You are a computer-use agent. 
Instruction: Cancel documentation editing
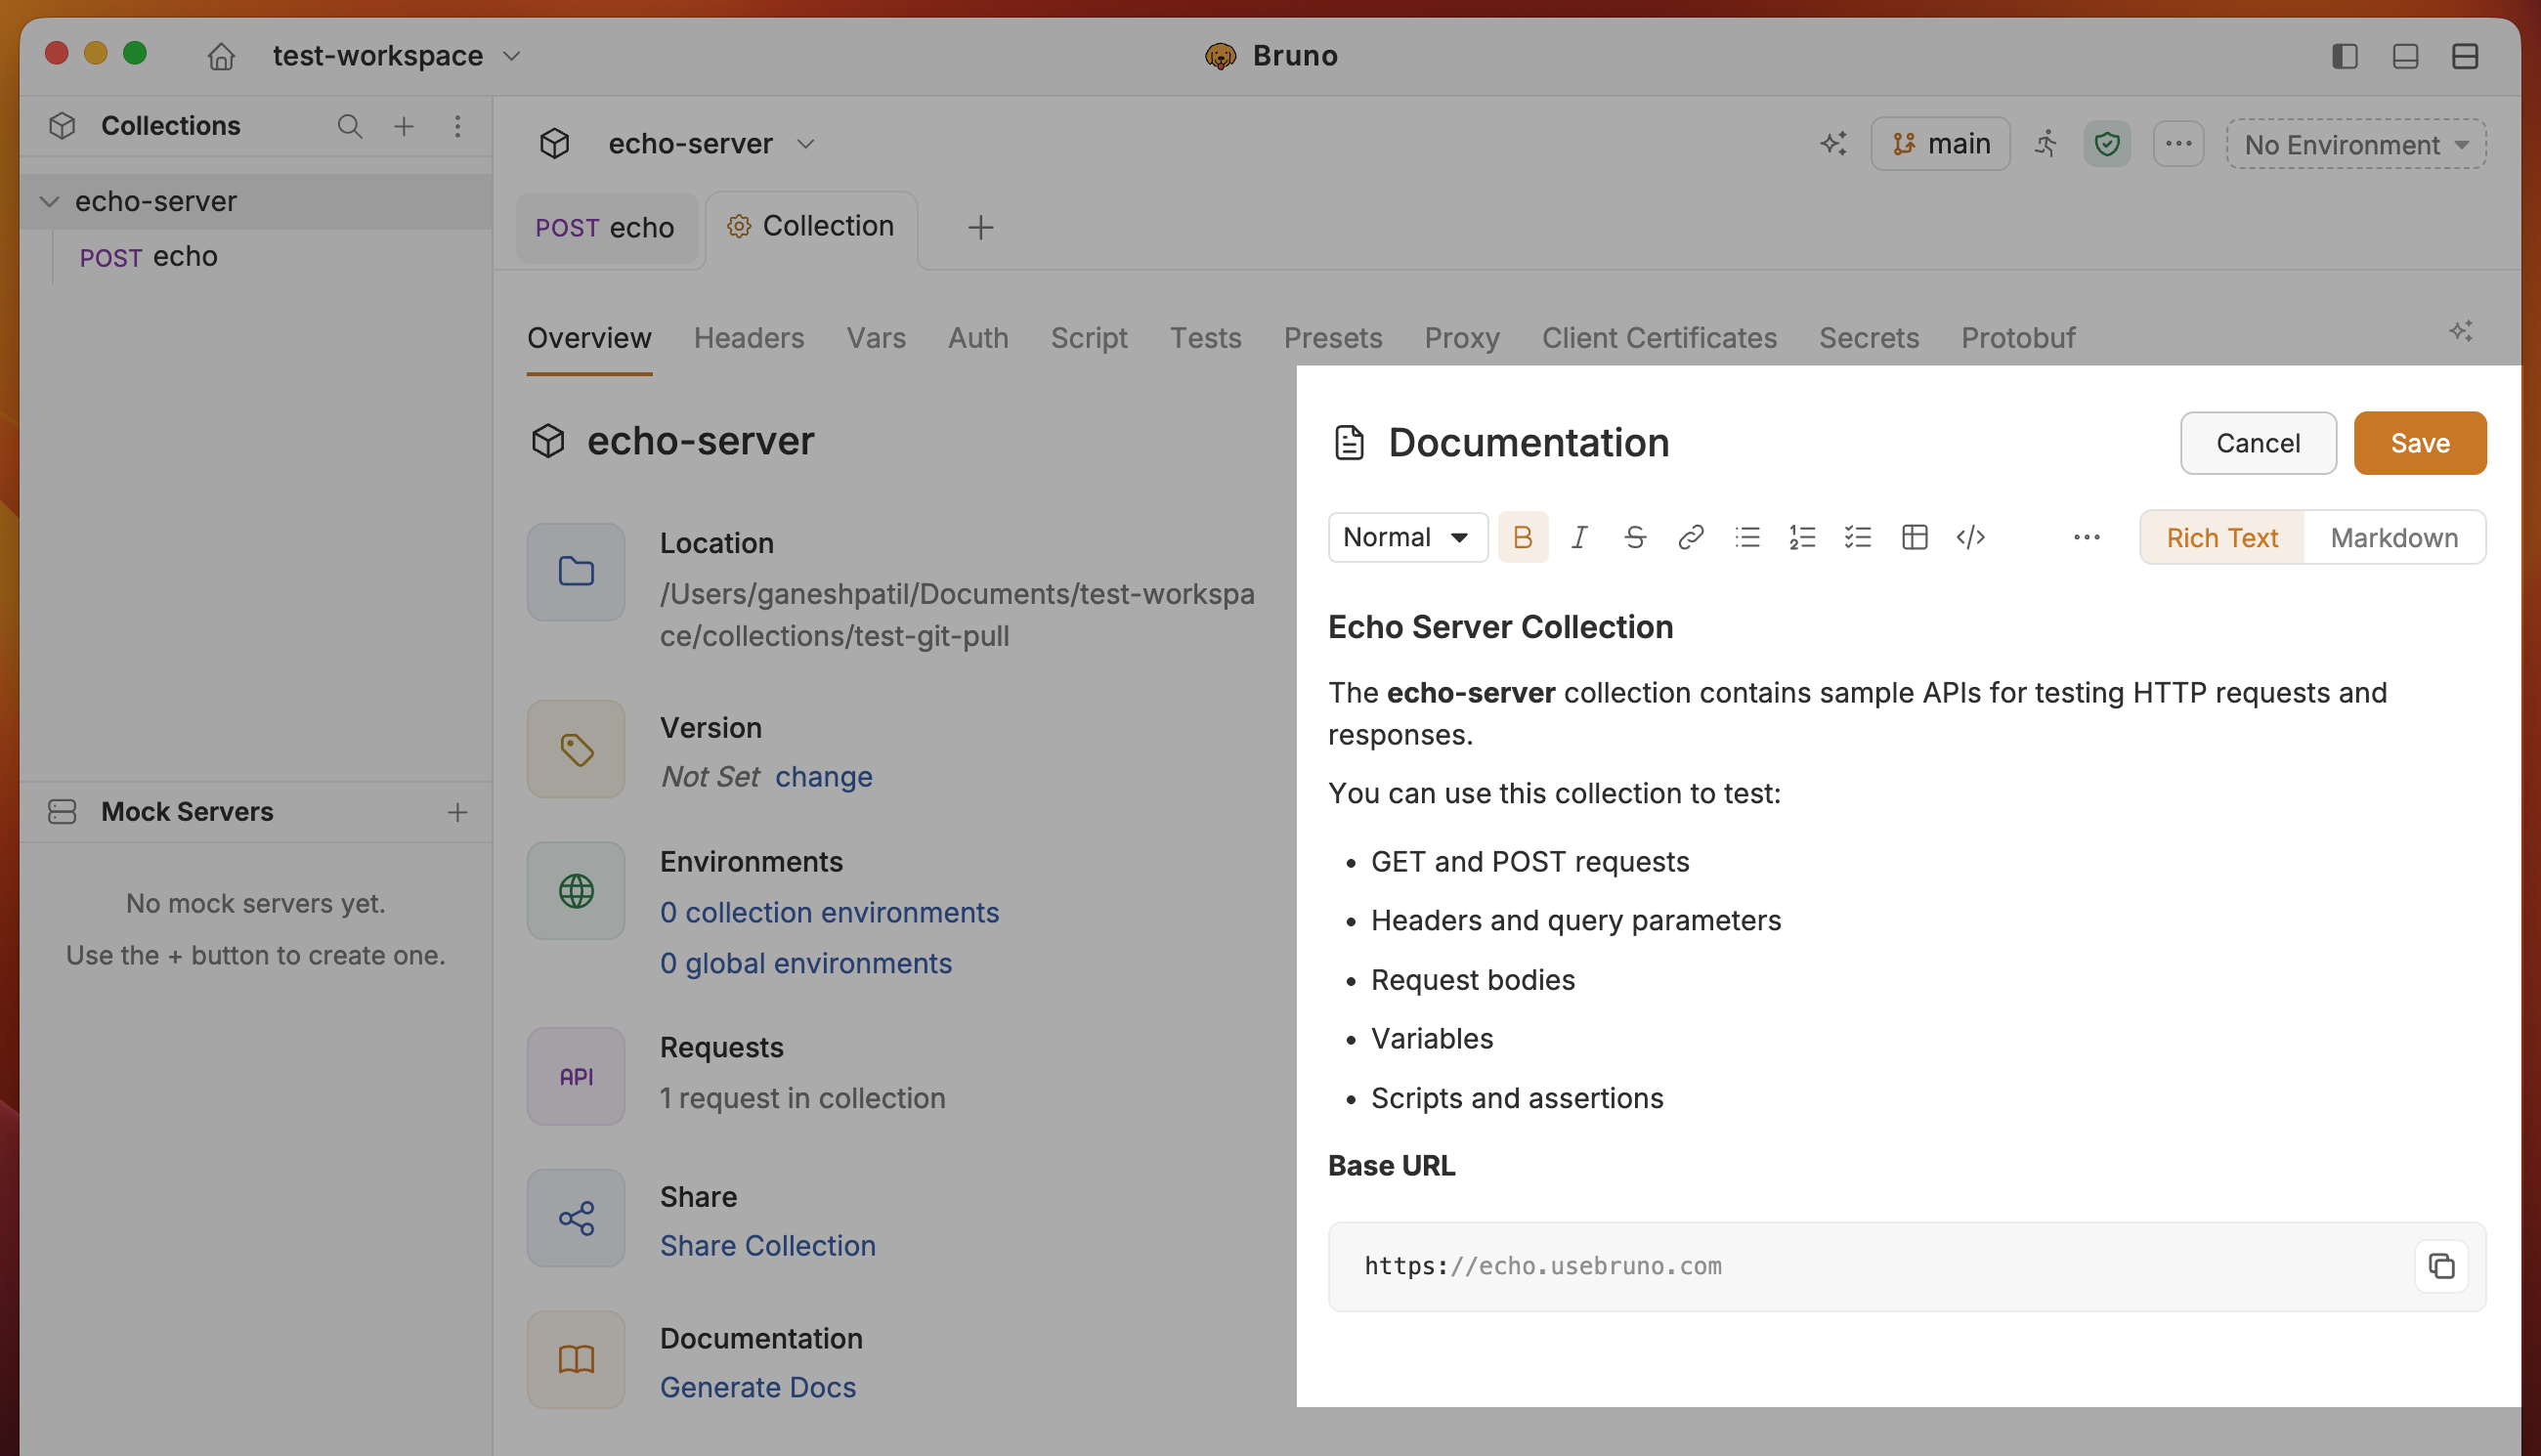[x=2258, y=443]
